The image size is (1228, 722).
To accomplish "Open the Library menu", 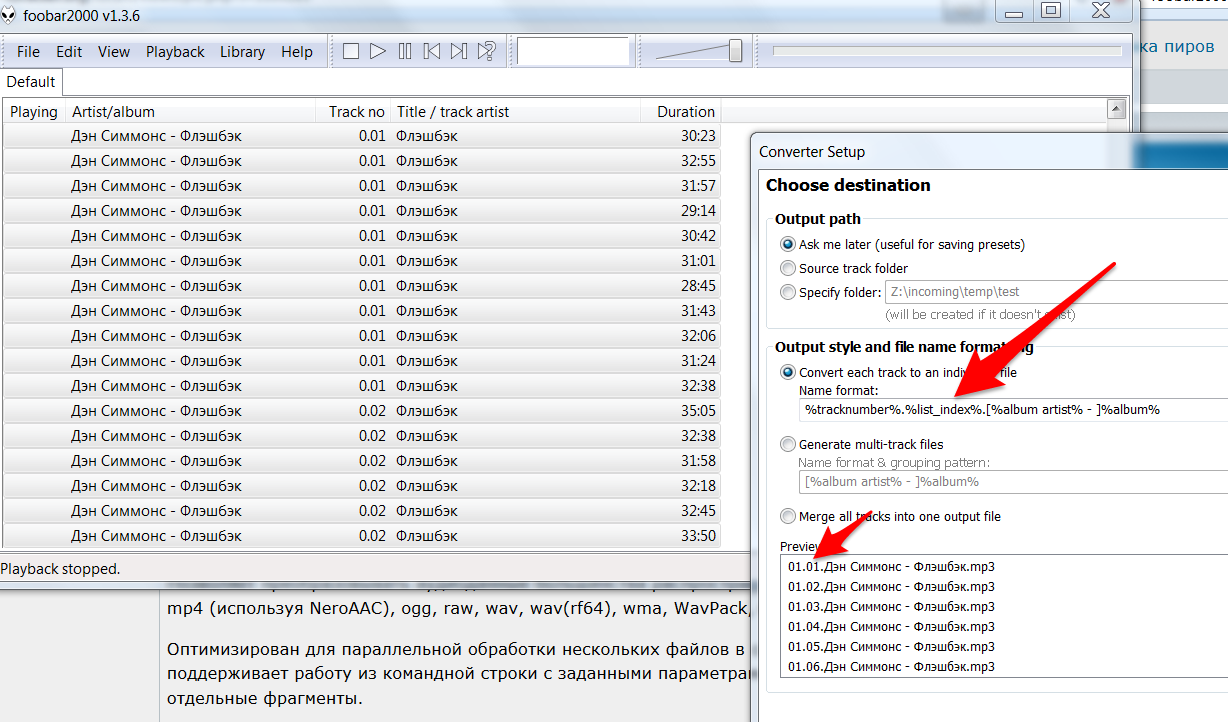I will point(242,52).
